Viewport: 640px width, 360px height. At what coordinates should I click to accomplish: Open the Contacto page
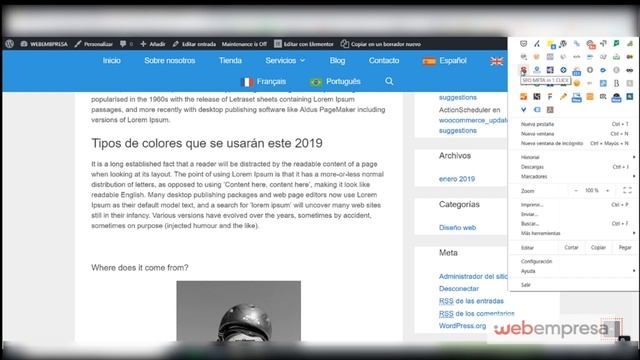[x=384, y=60]
